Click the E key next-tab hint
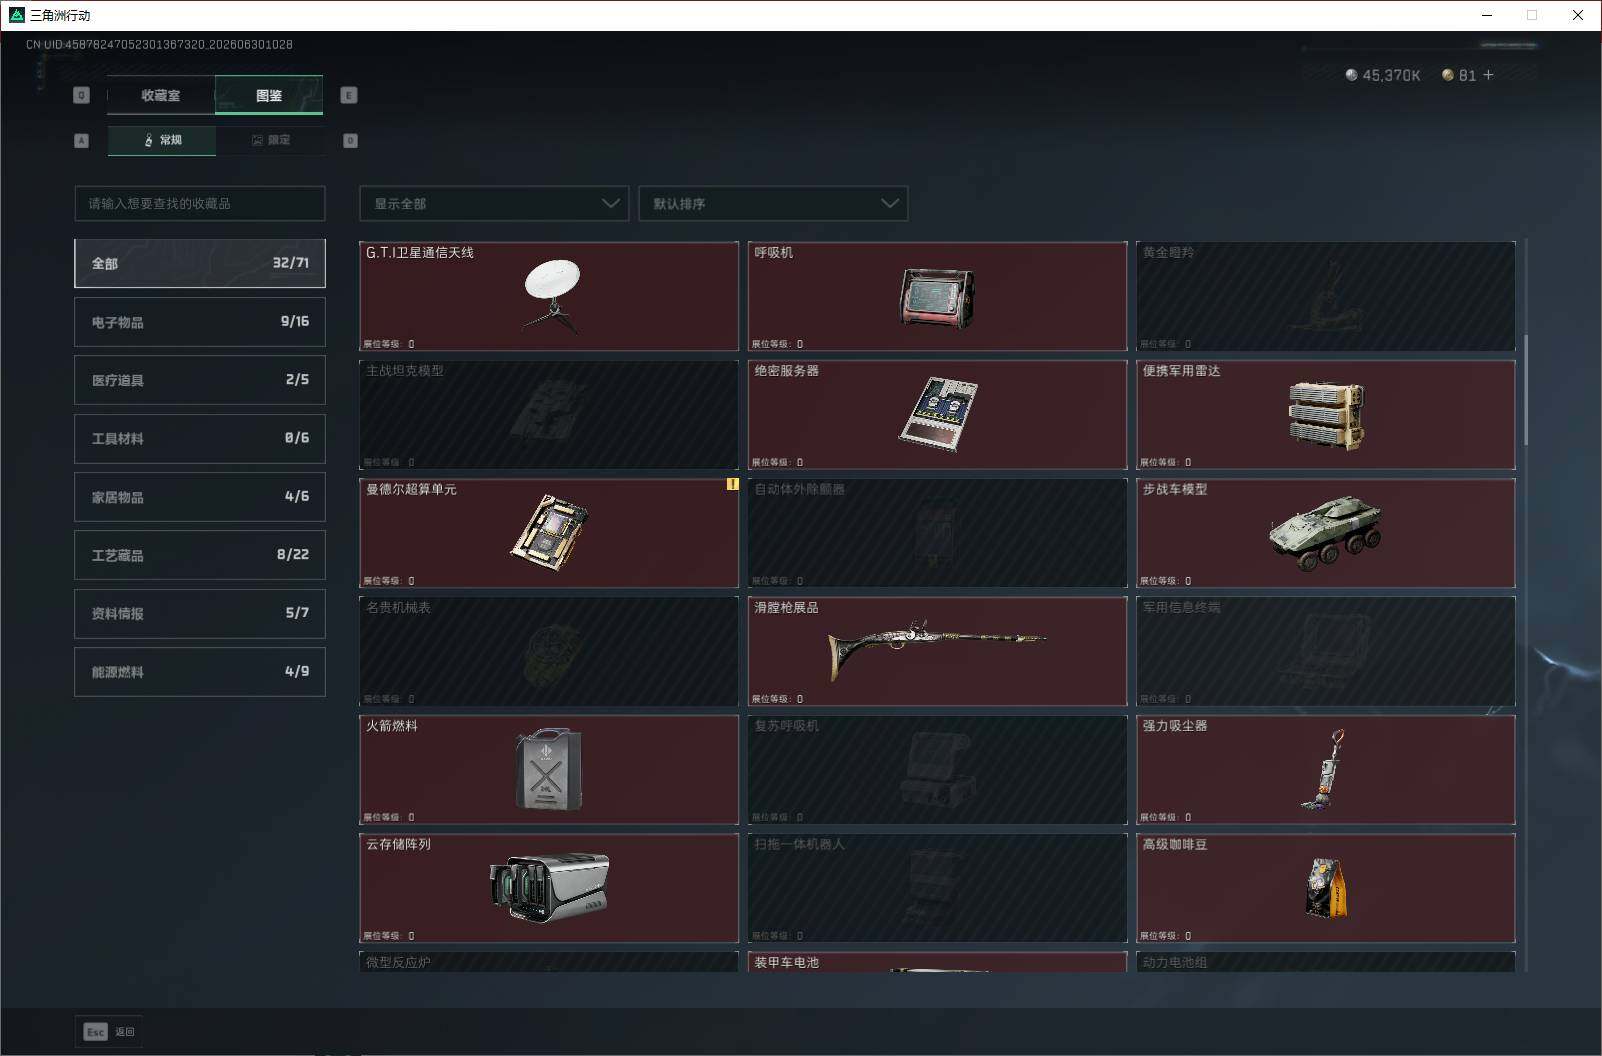 coord(349,95)
